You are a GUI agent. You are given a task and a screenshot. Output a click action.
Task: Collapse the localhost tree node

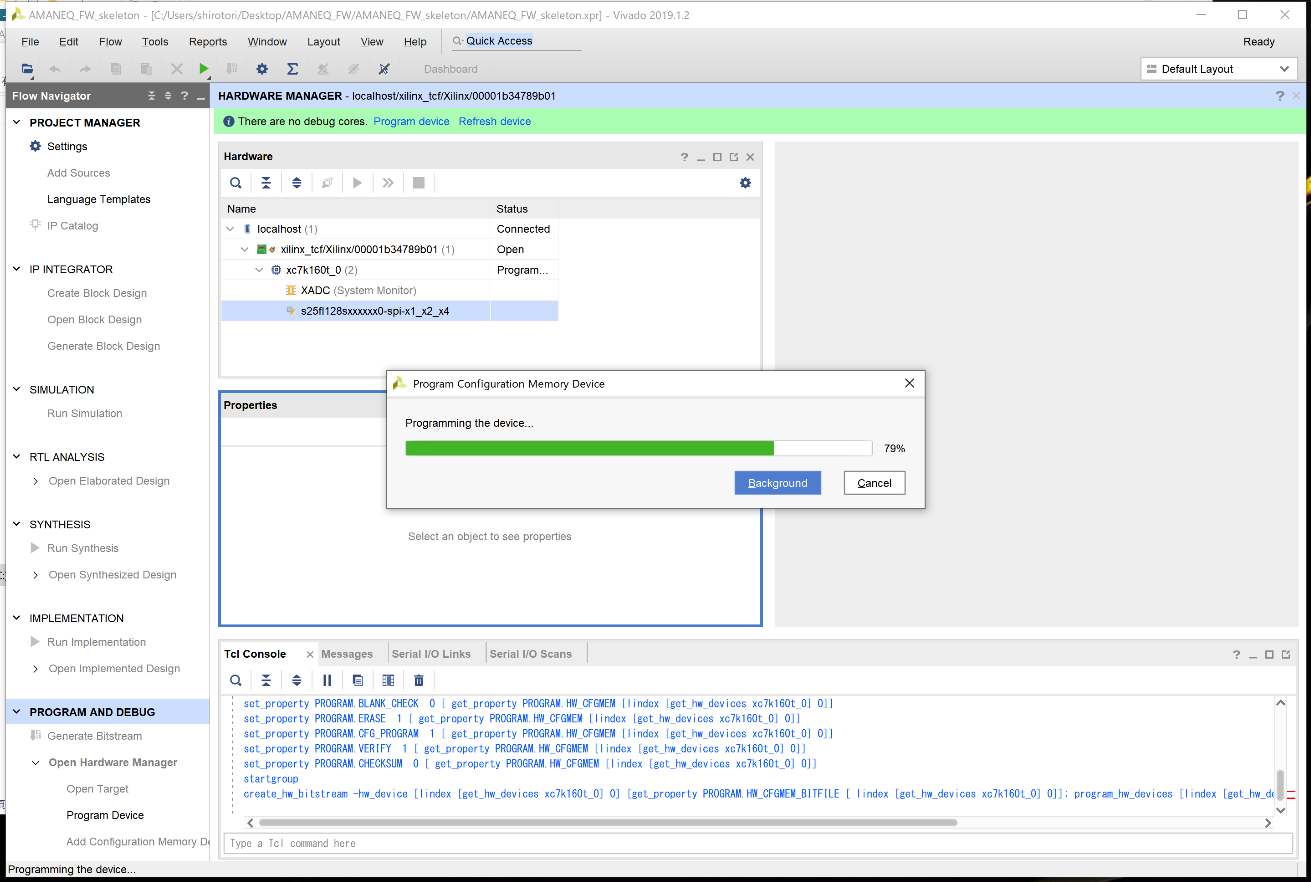[231, 229]
